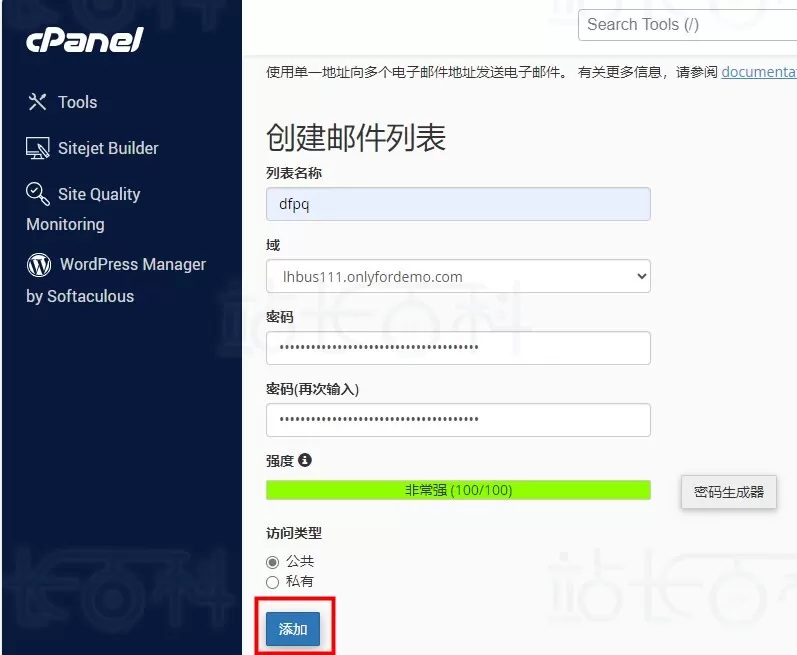Click the 密码(再次输入) confirm field

click(x=458, y=420)
